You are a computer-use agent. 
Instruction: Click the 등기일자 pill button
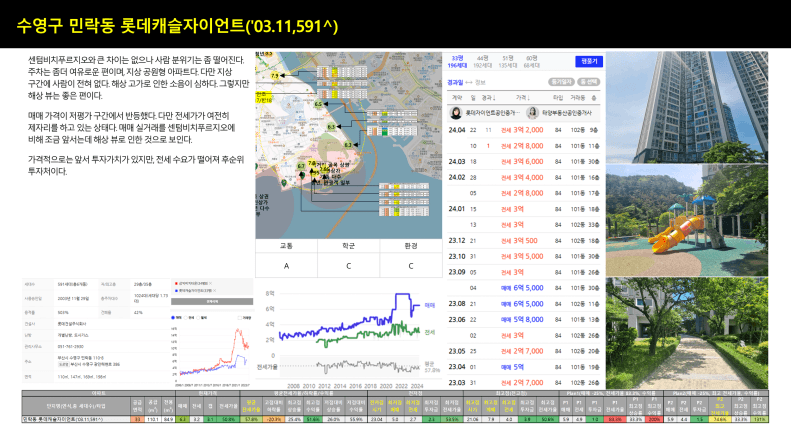(561, 82)
